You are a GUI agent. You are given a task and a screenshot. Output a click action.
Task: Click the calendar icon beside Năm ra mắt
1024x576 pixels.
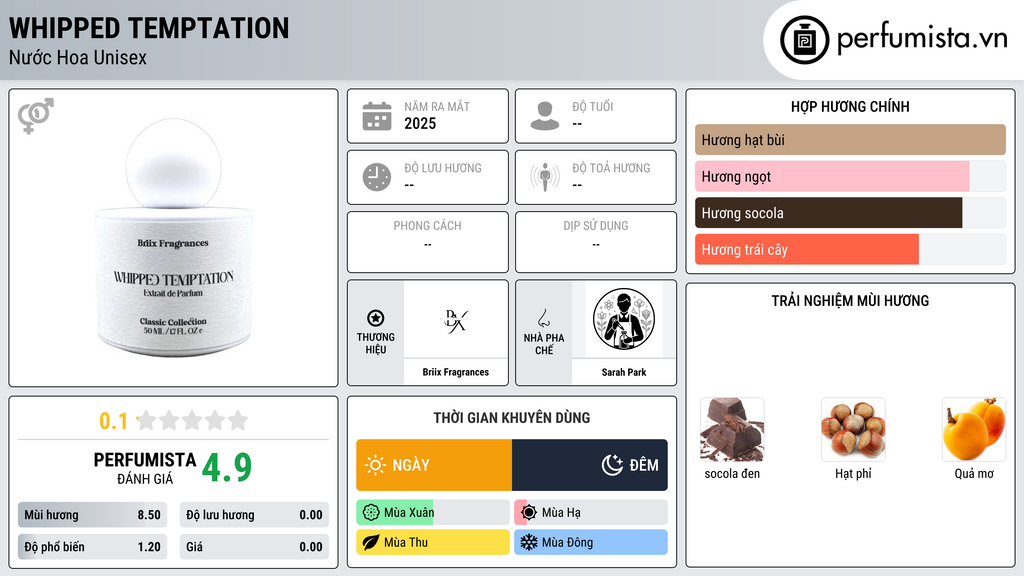pyautogui.click(x=377, y=116)
